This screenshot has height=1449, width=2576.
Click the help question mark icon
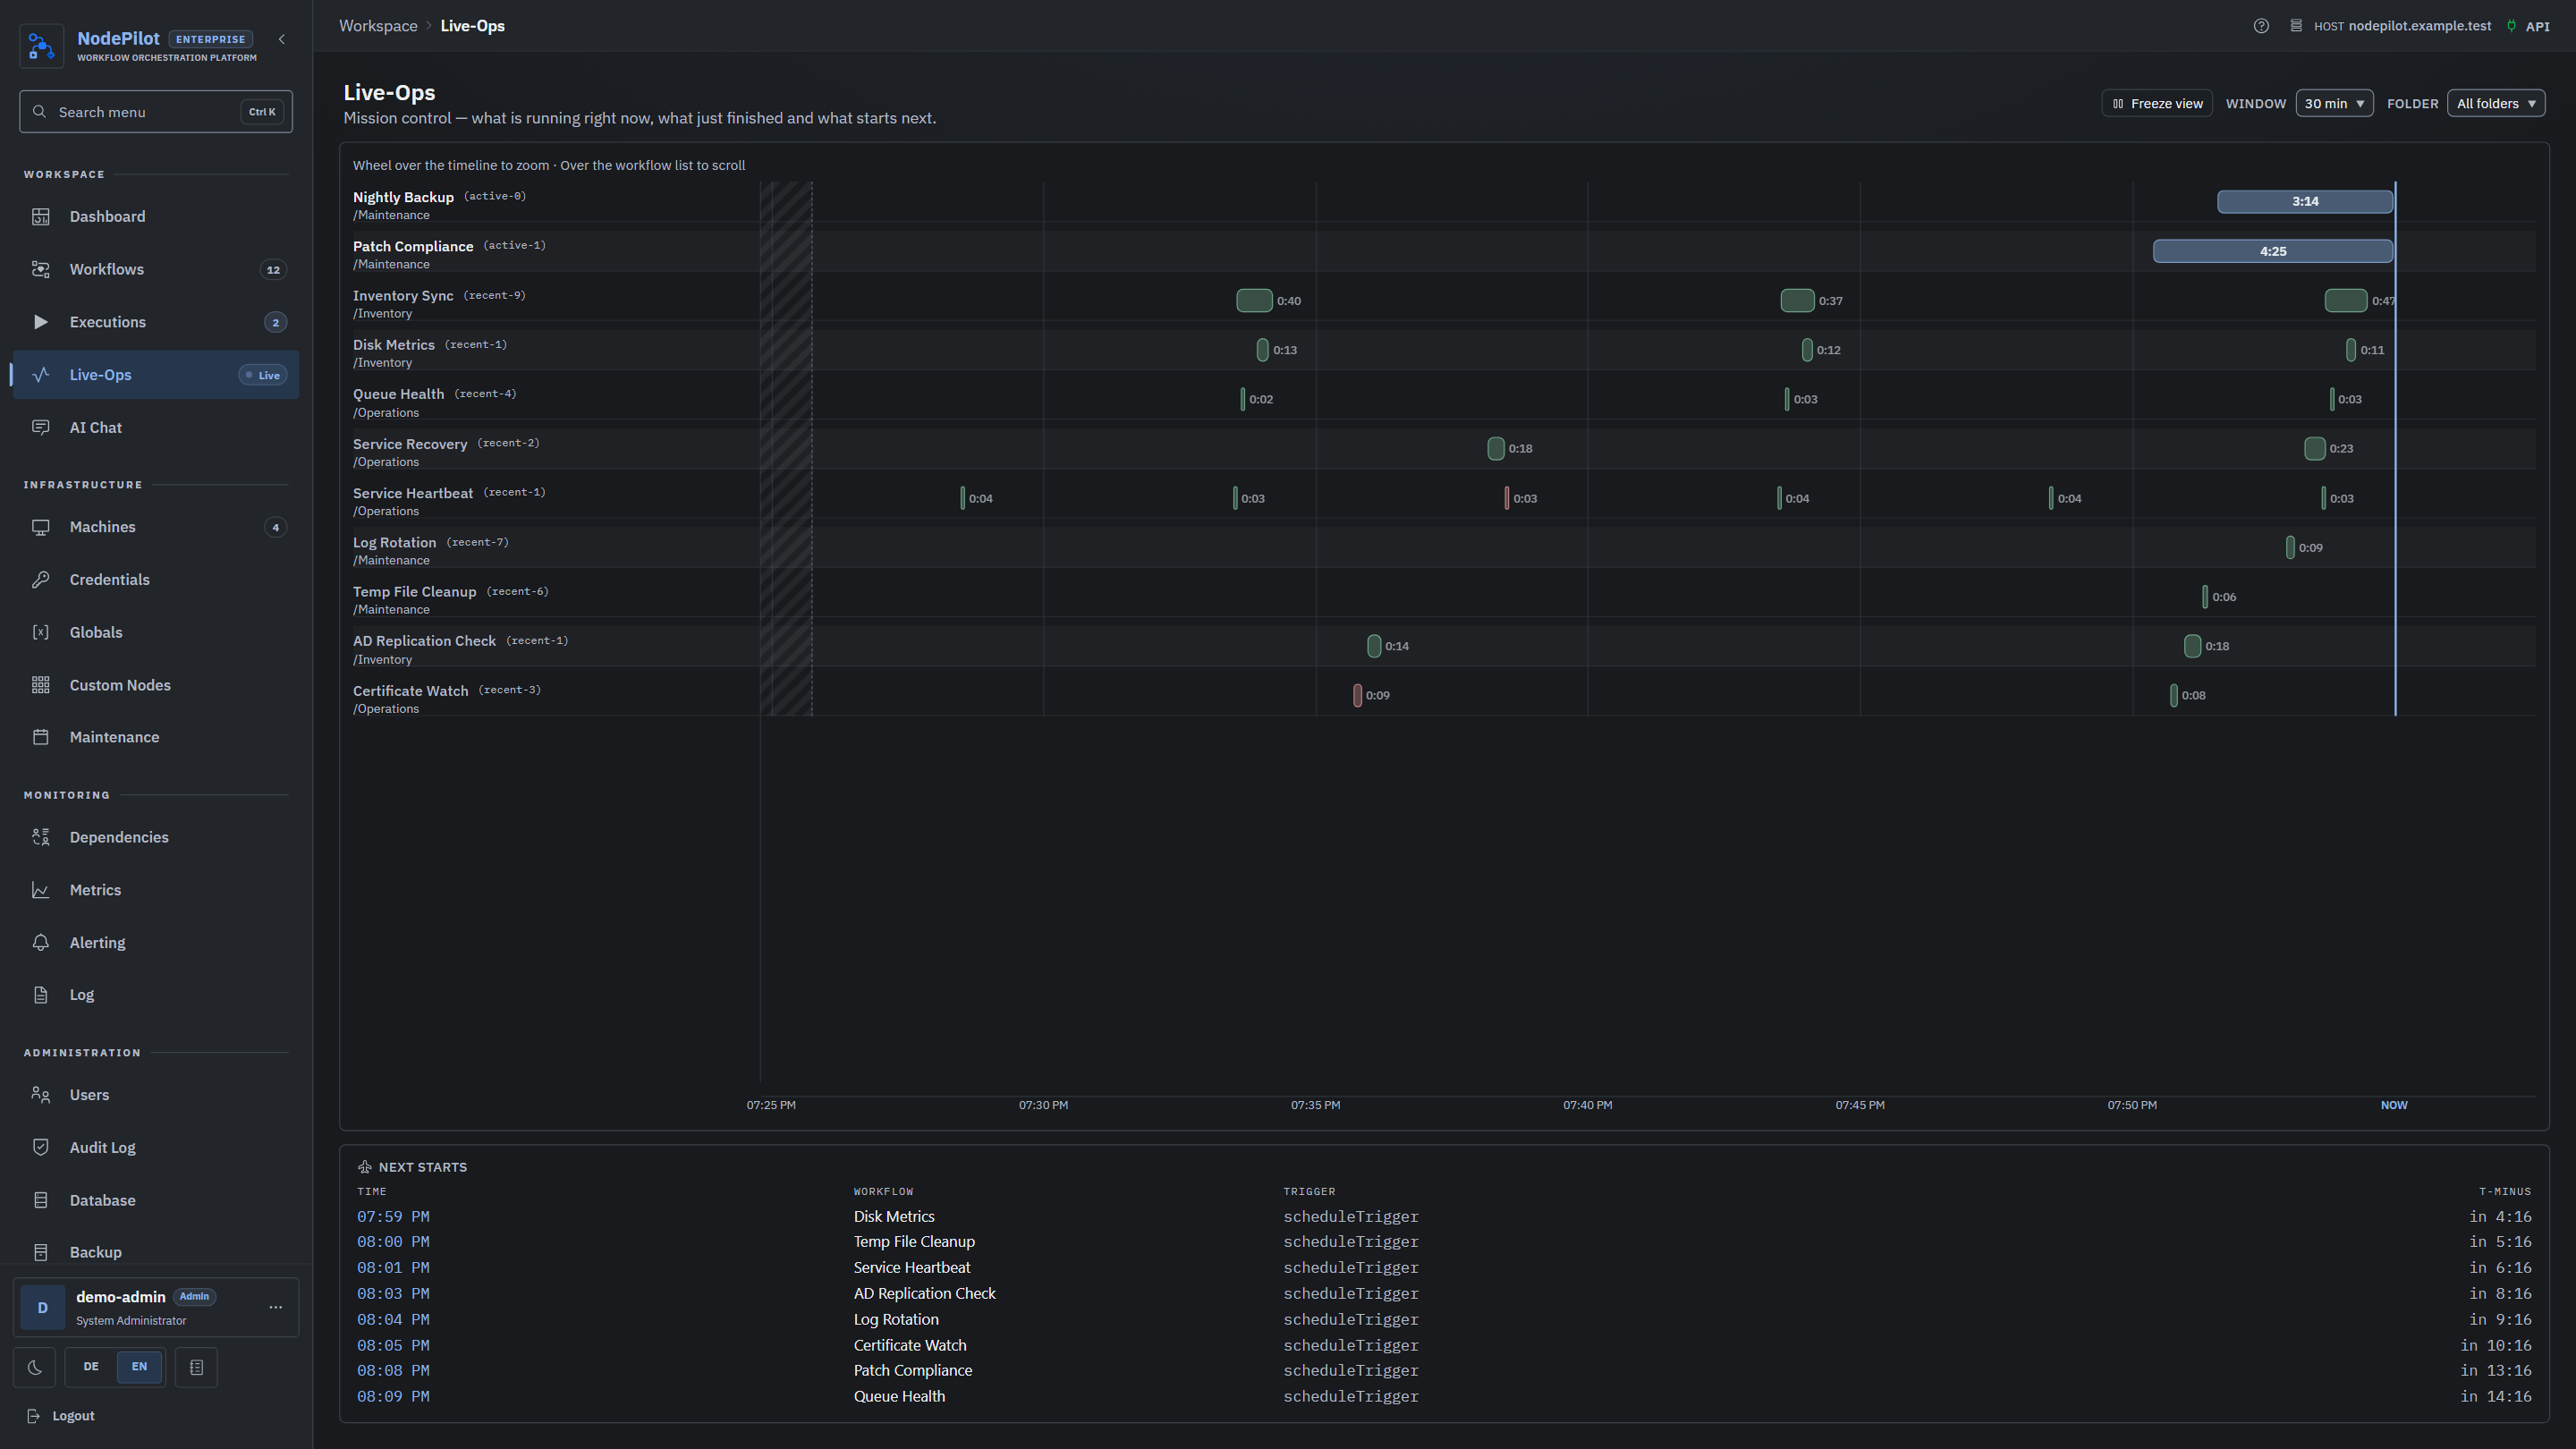pyautogui.click(x=2261, y=26)
